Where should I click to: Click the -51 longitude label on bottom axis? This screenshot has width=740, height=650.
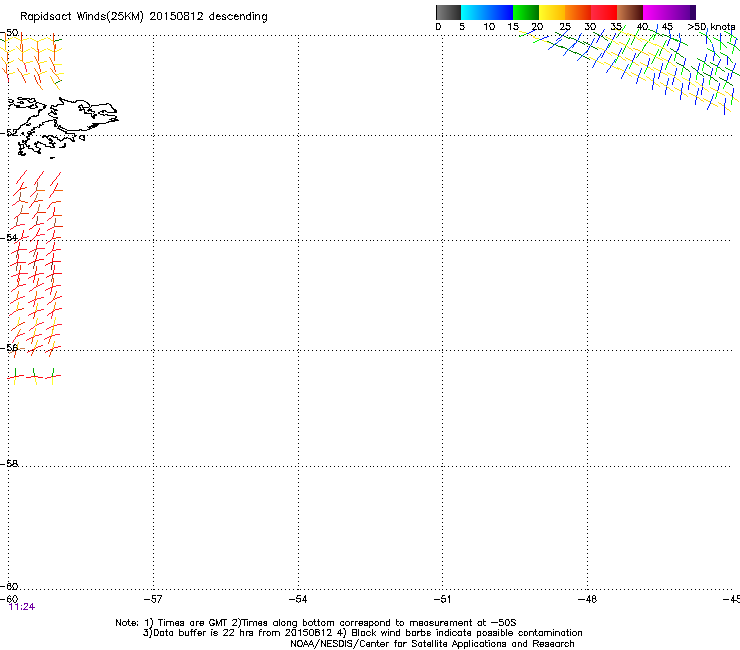(x=442, y=599)
